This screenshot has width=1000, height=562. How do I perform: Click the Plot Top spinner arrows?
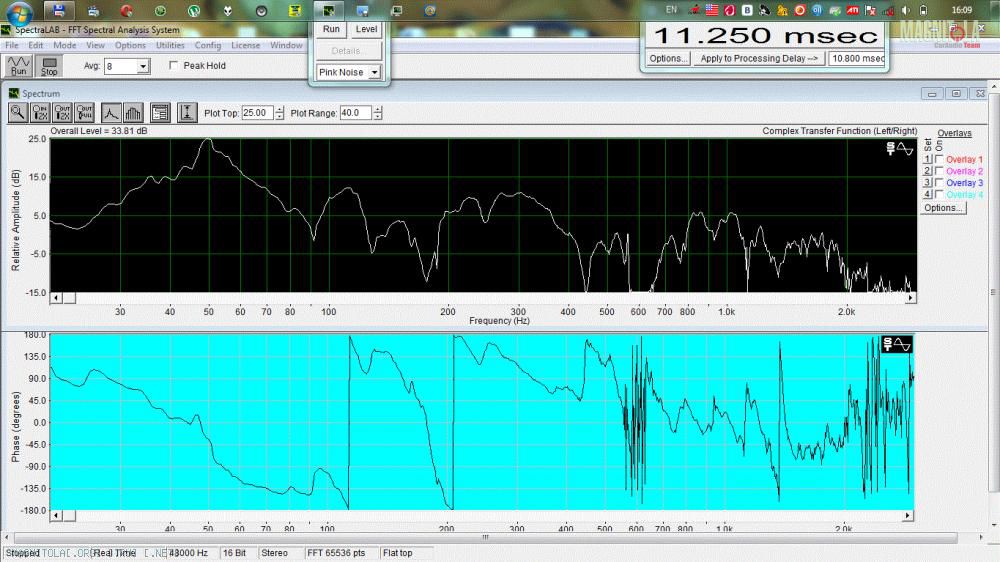click(279, 113)
